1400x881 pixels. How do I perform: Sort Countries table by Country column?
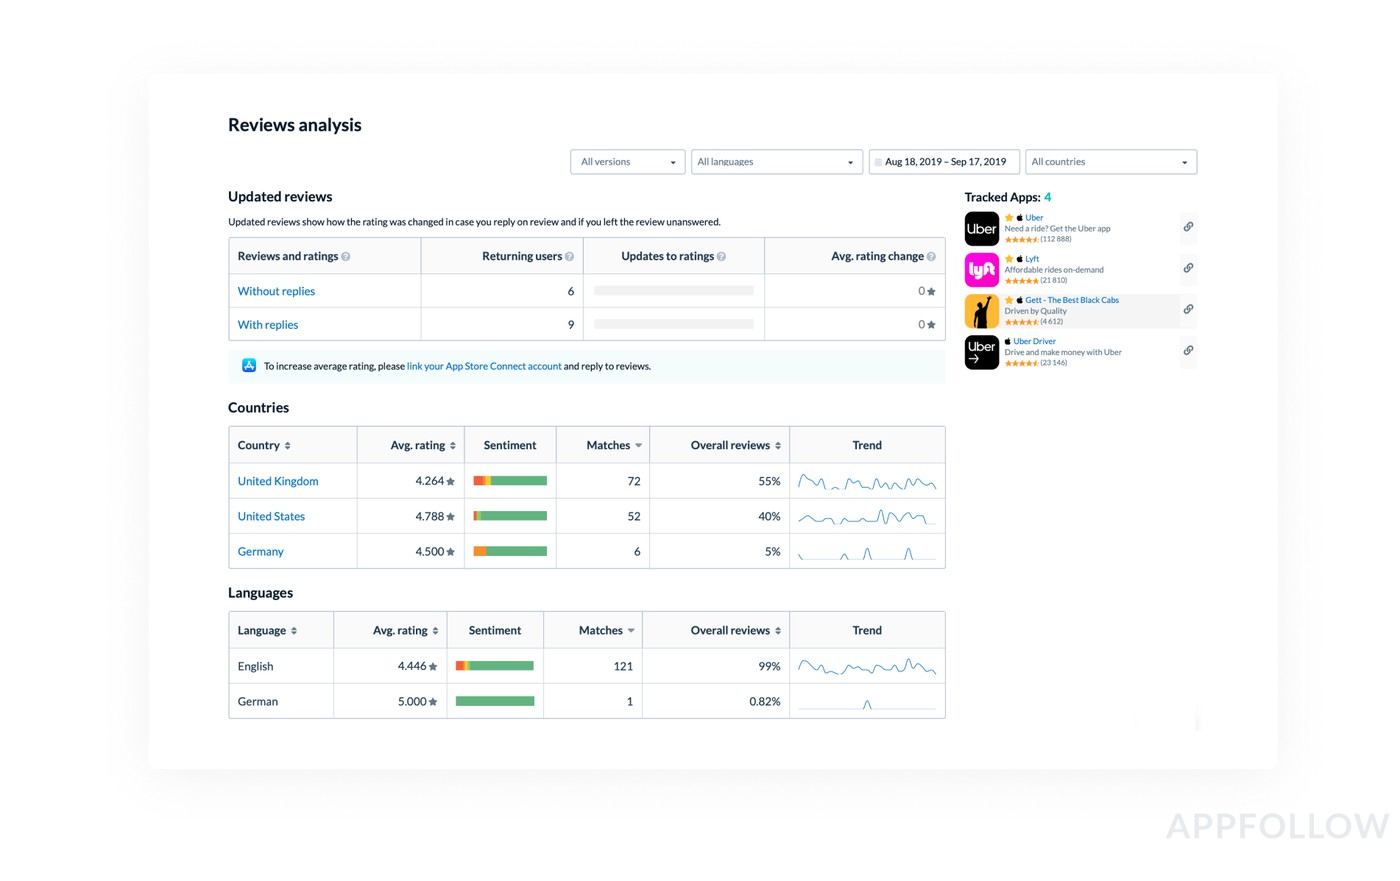[x=264, y=446]
